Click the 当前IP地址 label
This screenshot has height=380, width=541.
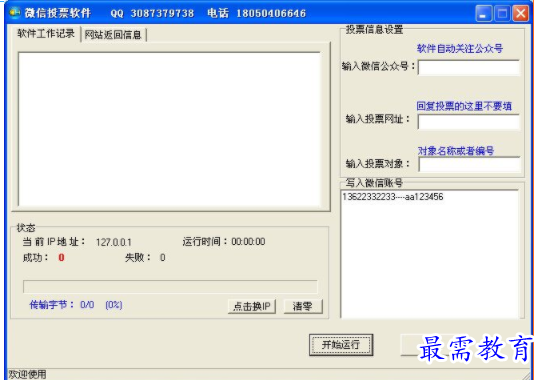coord(54,242)
